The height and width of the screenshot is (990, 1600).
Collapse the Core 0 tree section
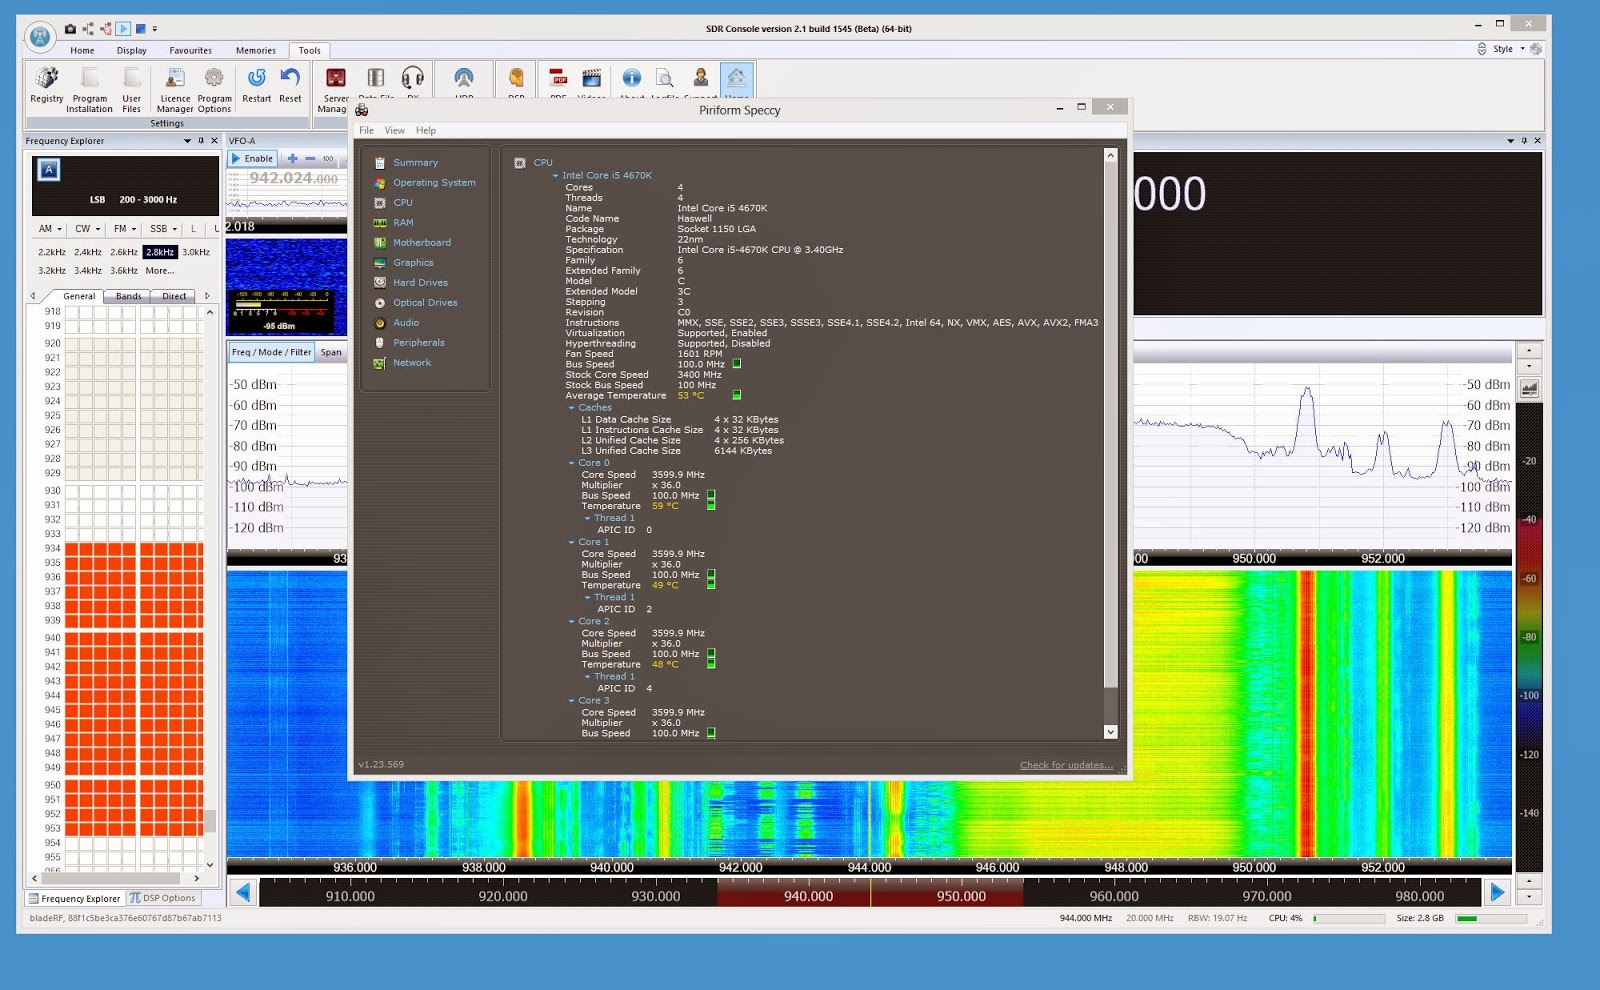coord(572,463)
